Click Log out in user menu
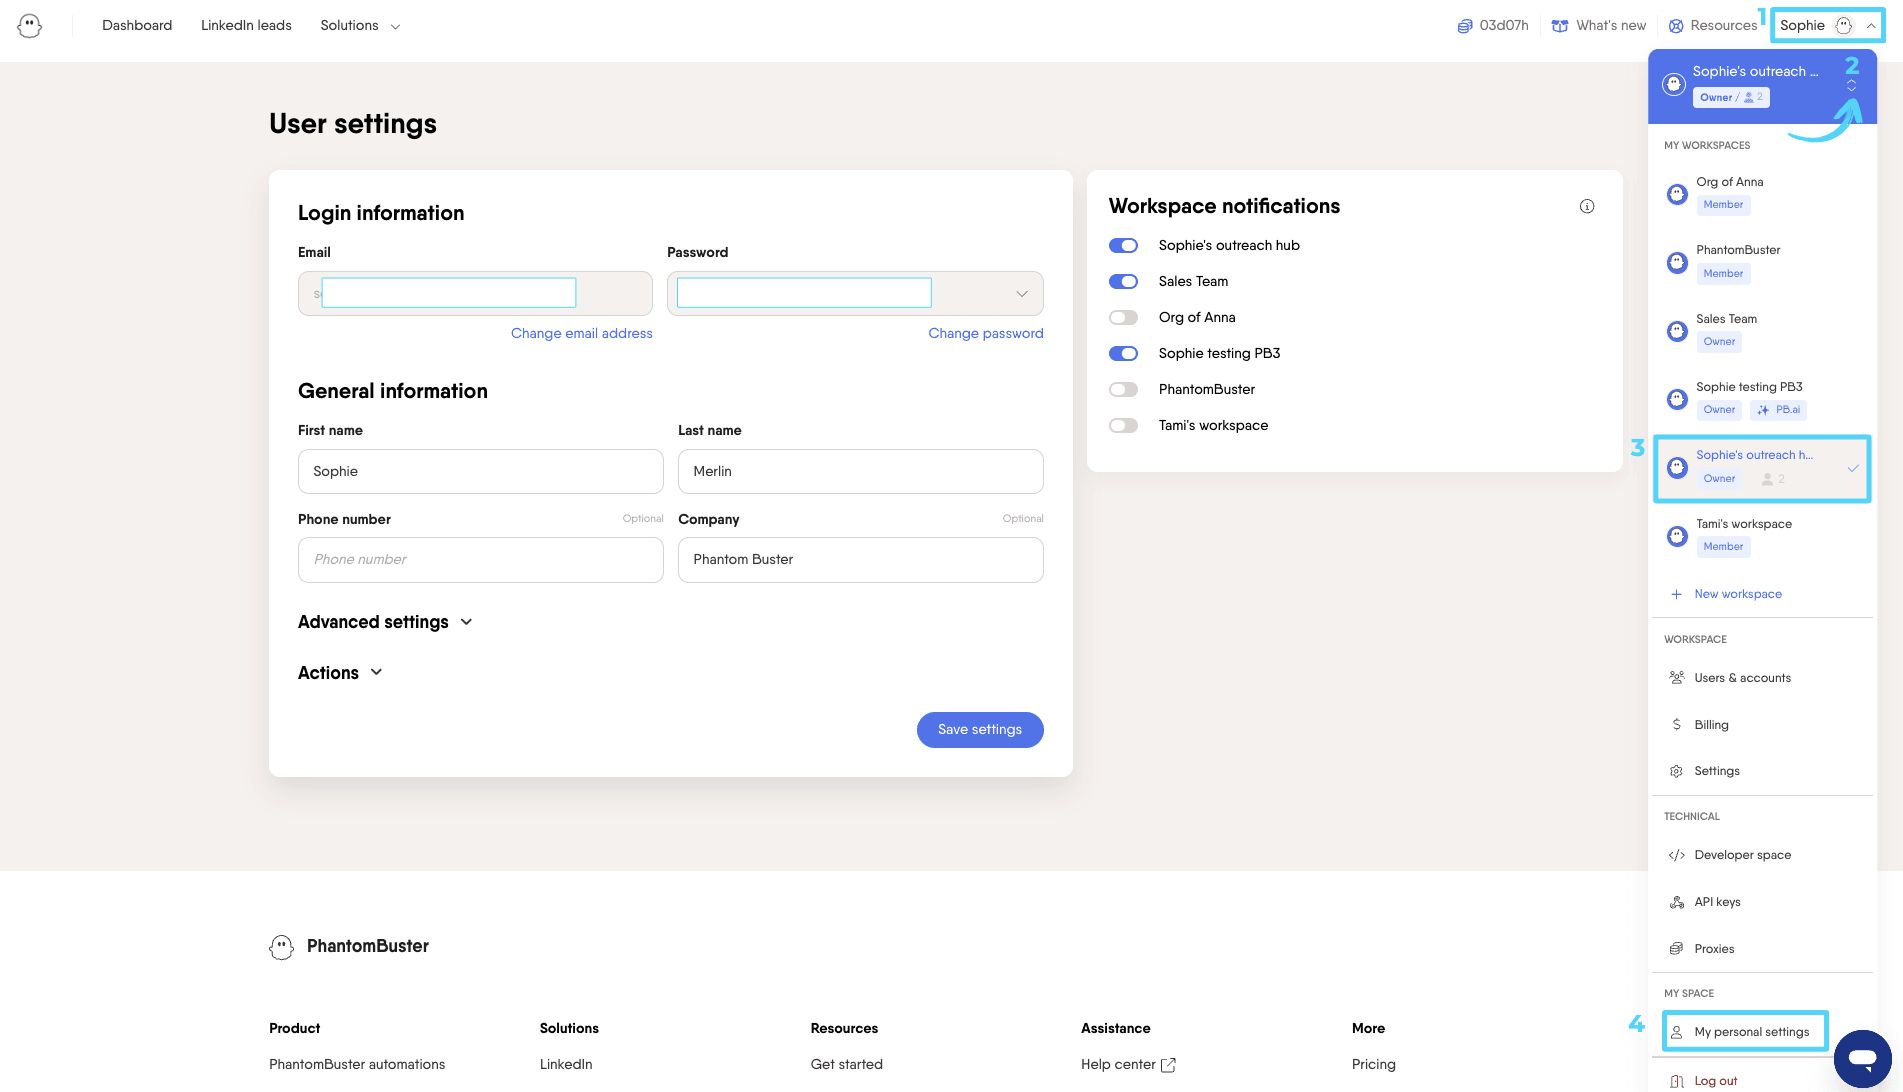 1715,1081
